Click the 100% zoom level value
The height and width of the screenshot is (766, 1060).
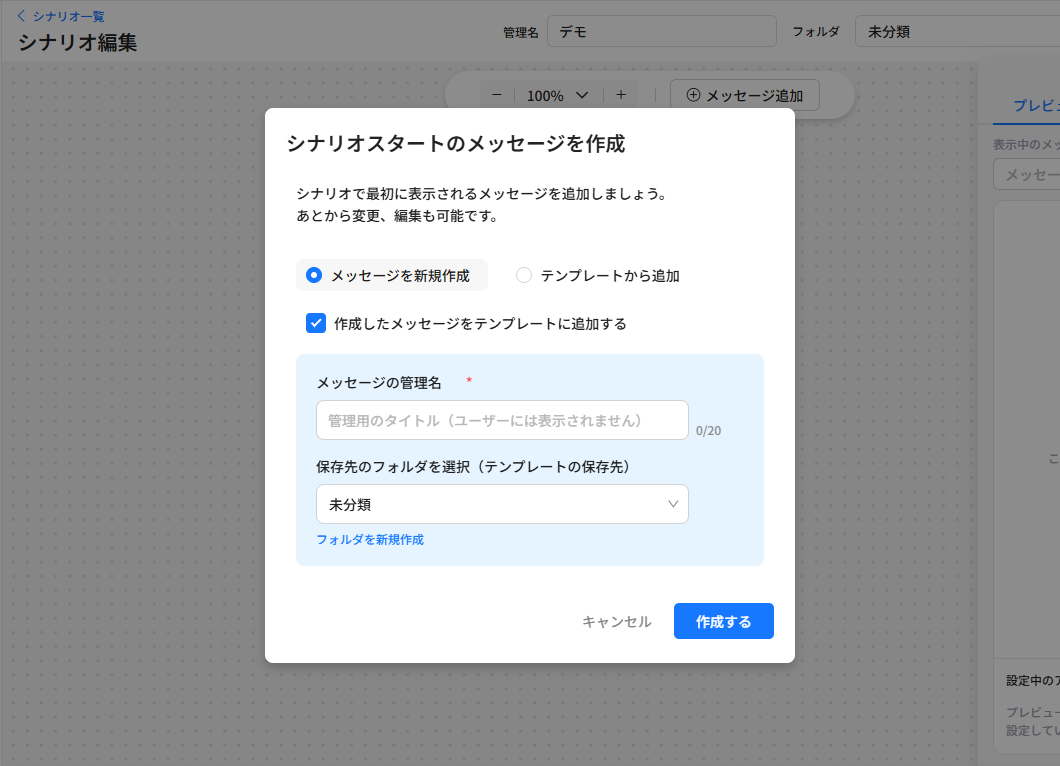click(545, 95)
